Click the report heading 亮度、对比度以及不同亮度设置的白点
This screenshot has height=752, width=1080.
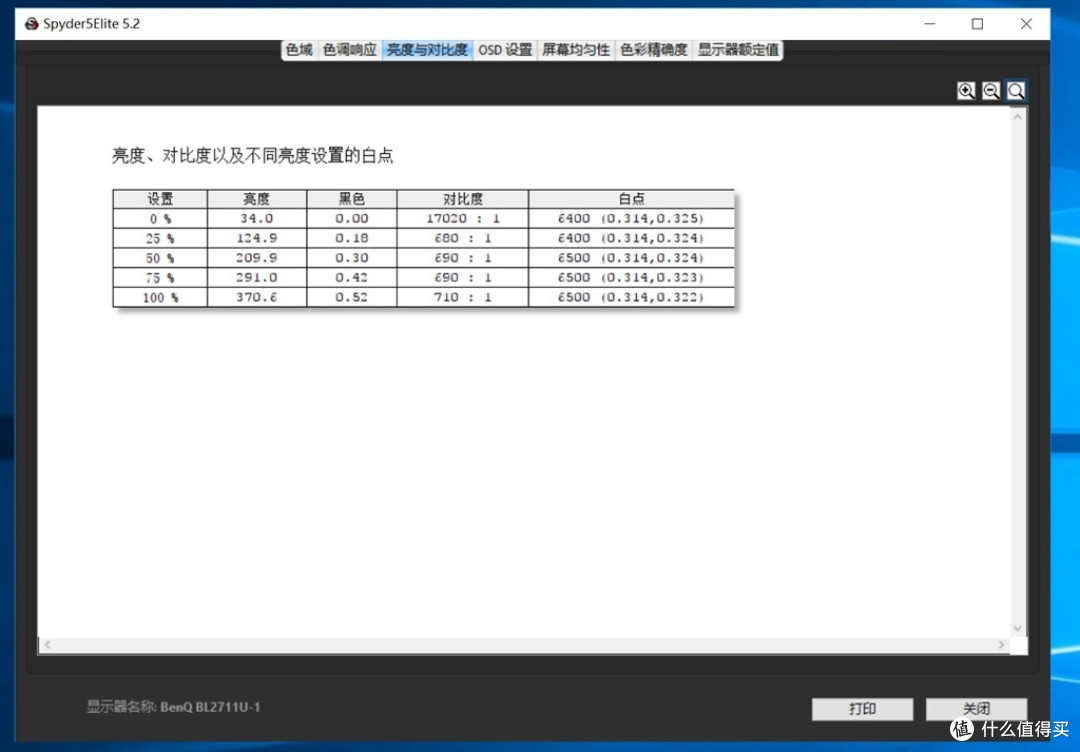pos(252,156)
